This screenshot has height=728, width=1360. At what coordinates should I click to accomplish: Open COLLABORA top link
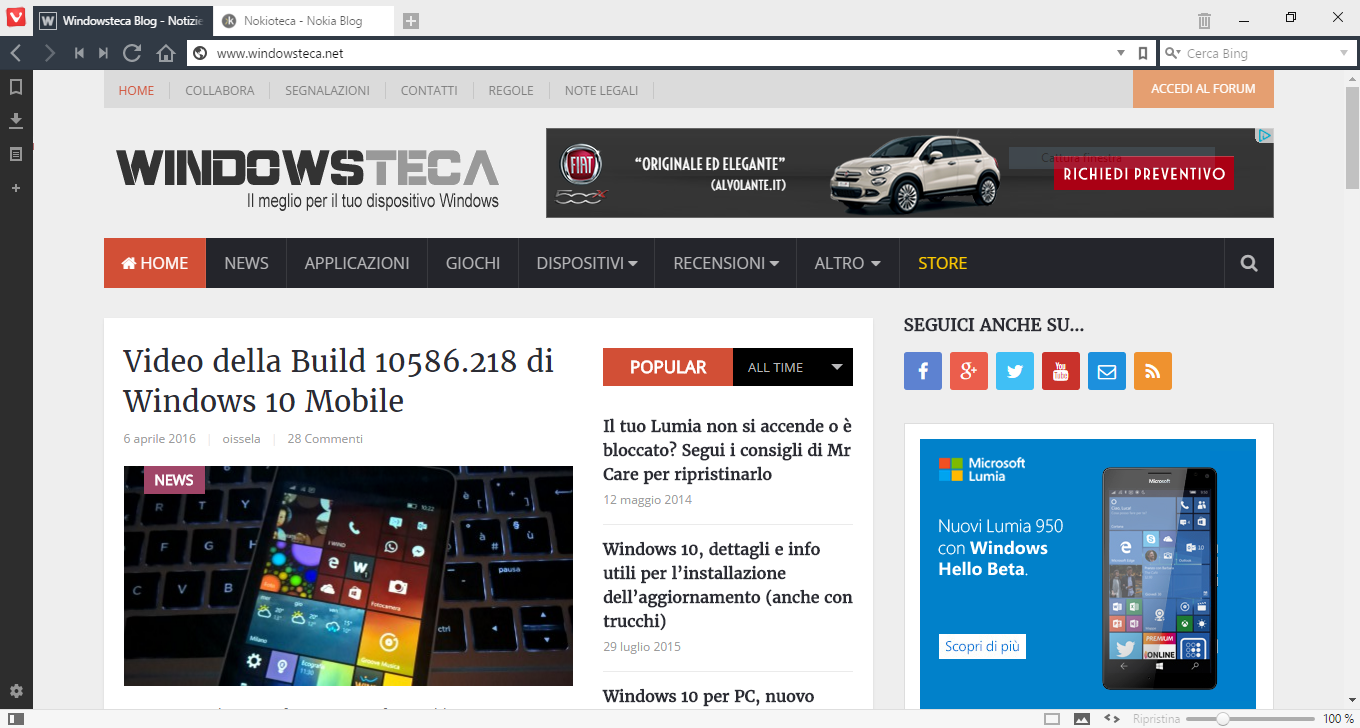pos(220,90)
